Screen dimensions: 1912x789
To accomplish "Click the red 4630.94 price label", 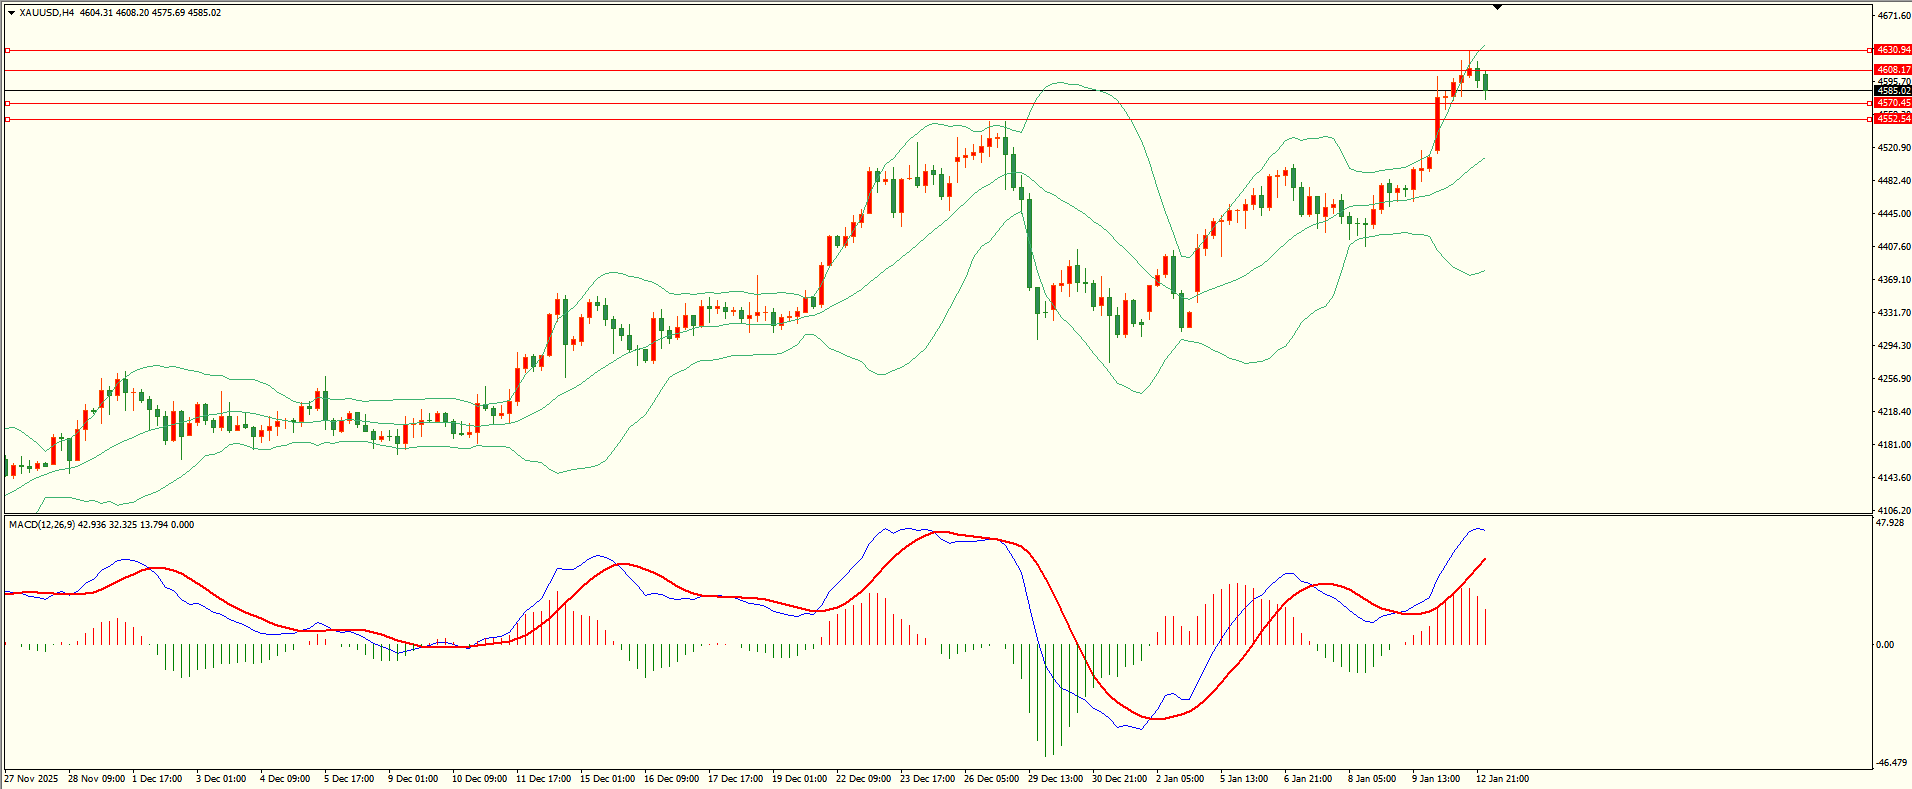I will [1893, 50].
